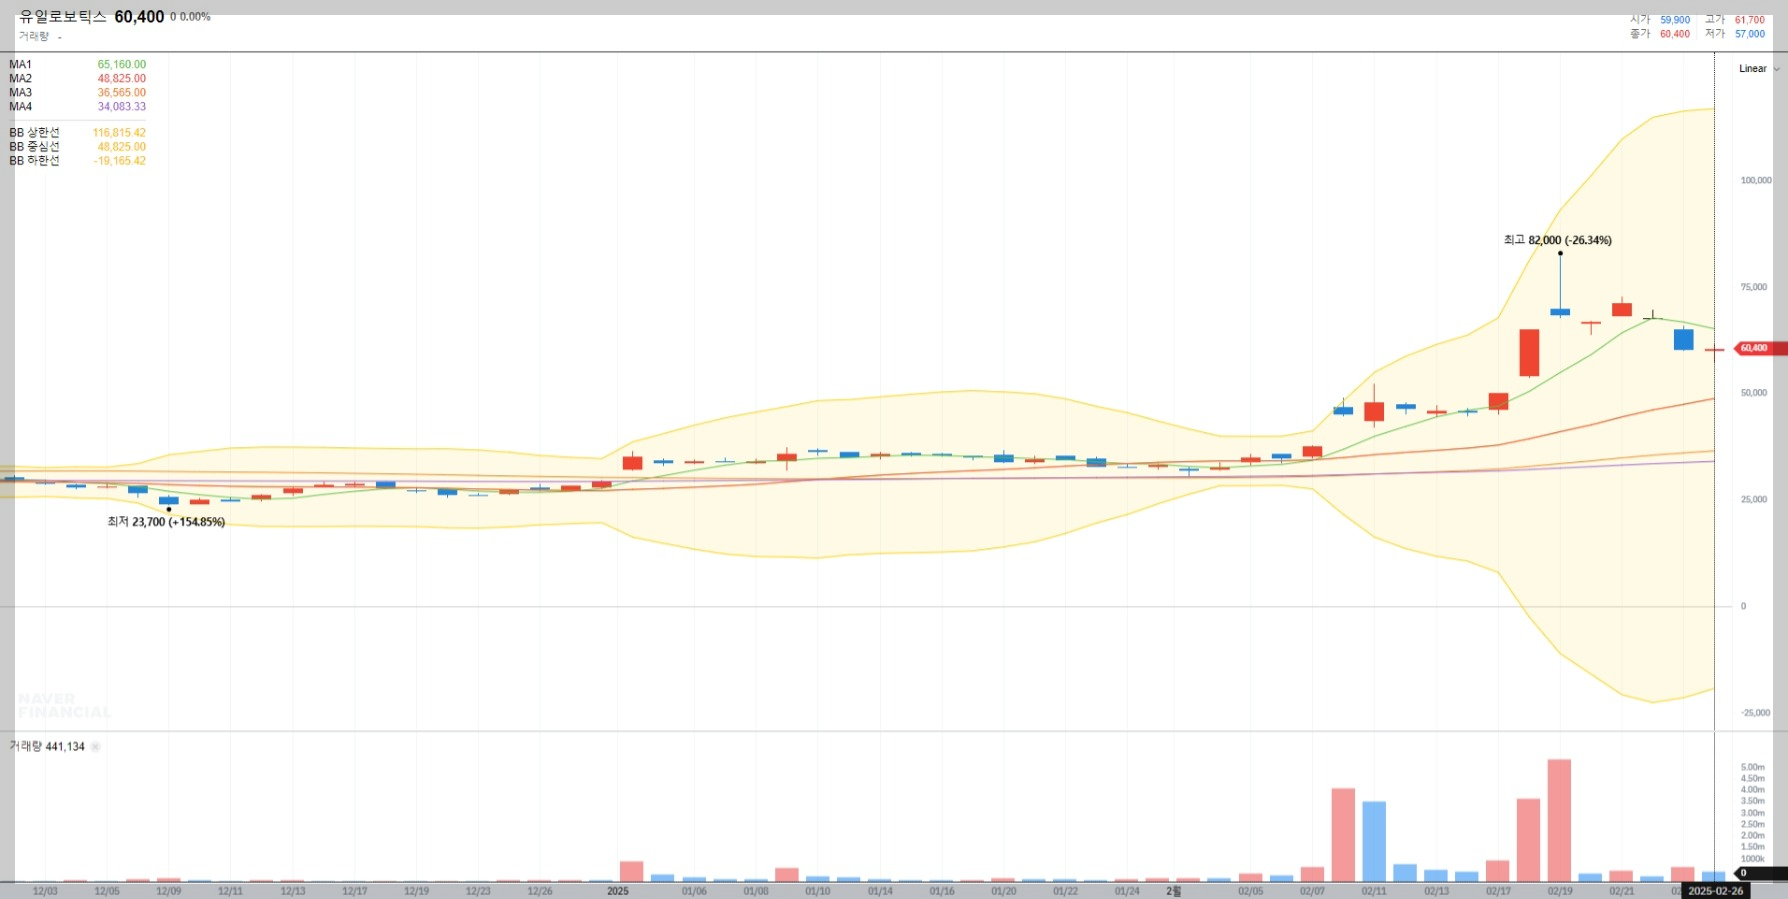Click the 1000k volume axis label
The height and width of the screenshot is (899, 1788).
coord(1753,859)
